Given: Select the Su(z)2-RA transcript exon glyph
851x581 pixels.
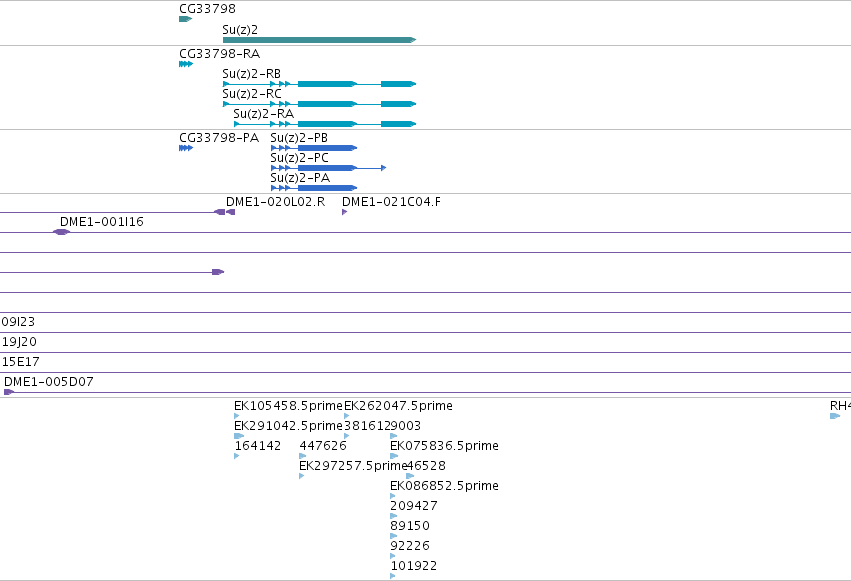Looking at the screenshot, I should point(325,124).
